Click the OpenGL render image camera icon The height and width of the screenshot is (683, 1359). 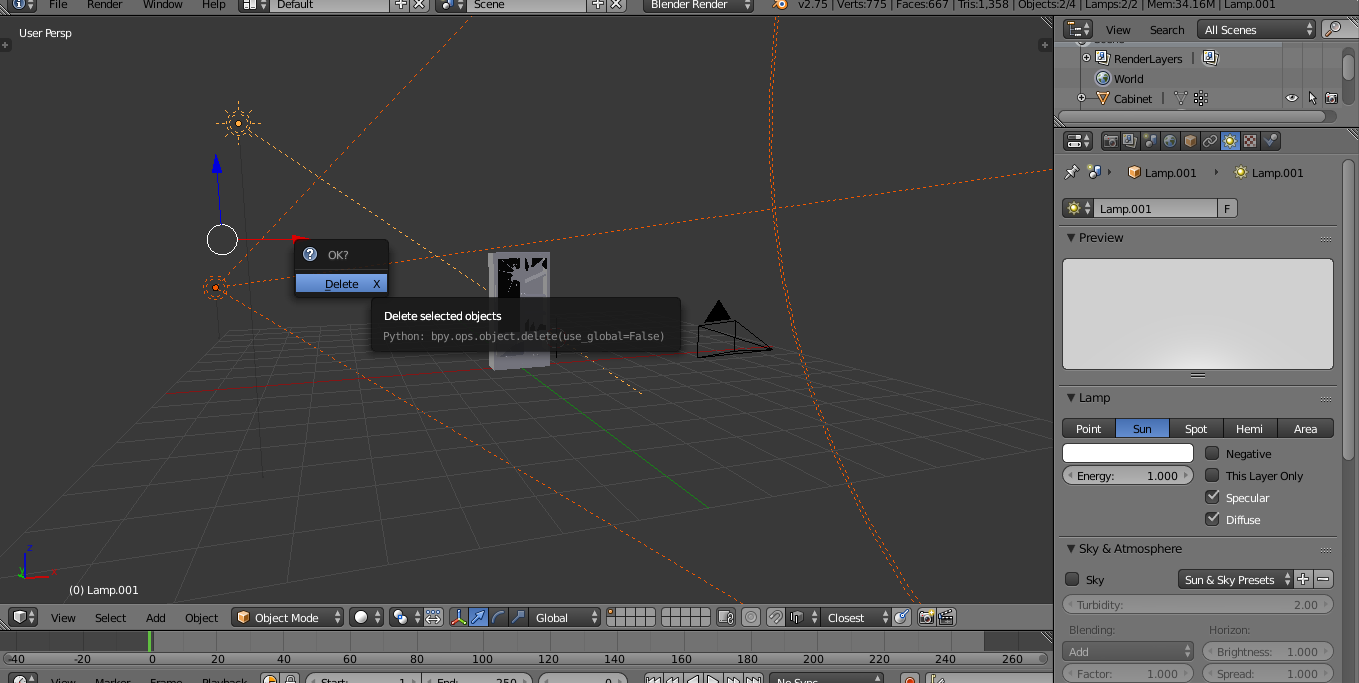(926, 617)
